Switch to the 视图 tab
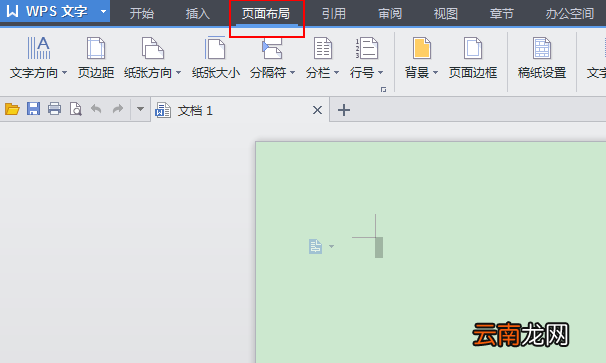Image resolution: width=606 pixels, height=363 pixels. [x=446, y=14]
